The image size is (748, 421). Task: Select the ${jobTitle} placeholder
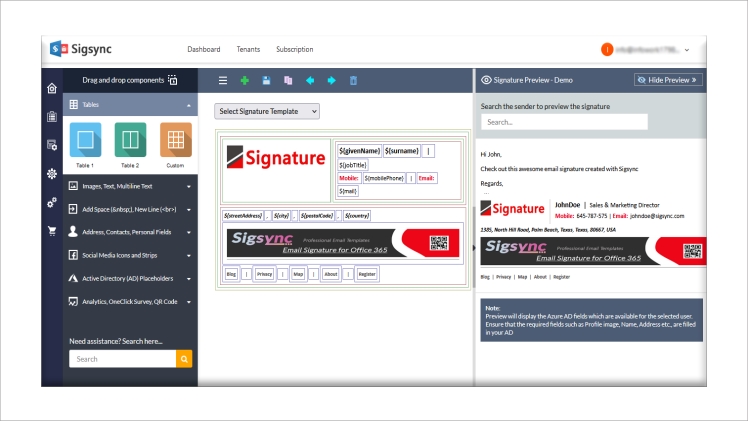pyautogui.click(x=353, y=165)
